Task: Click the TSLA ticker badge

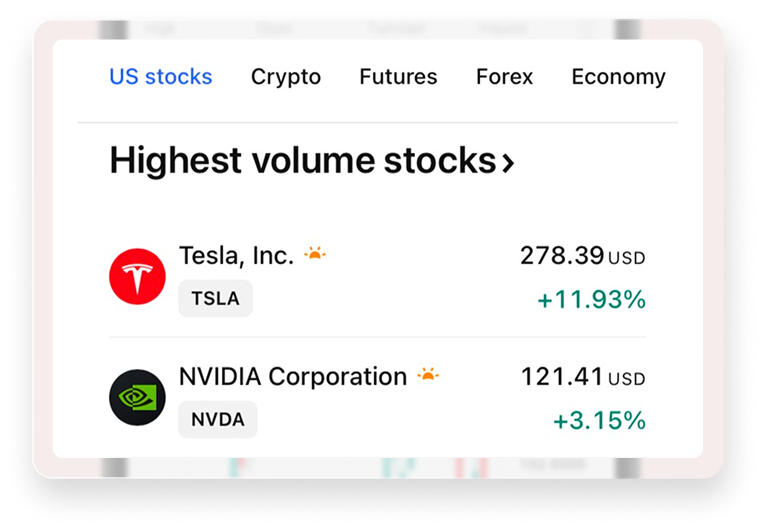Action: click(216, 299)
